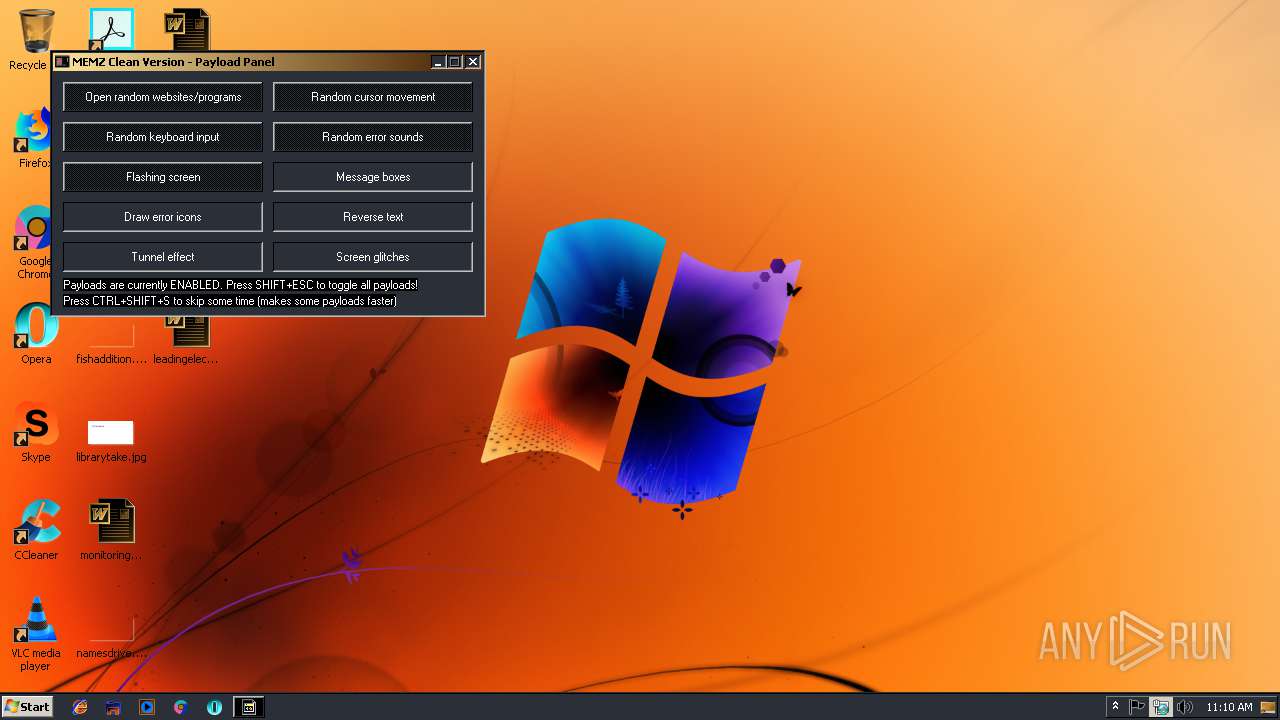Enable the Tunnel effect payload
1280x720 pixels.
coord(163,257)
